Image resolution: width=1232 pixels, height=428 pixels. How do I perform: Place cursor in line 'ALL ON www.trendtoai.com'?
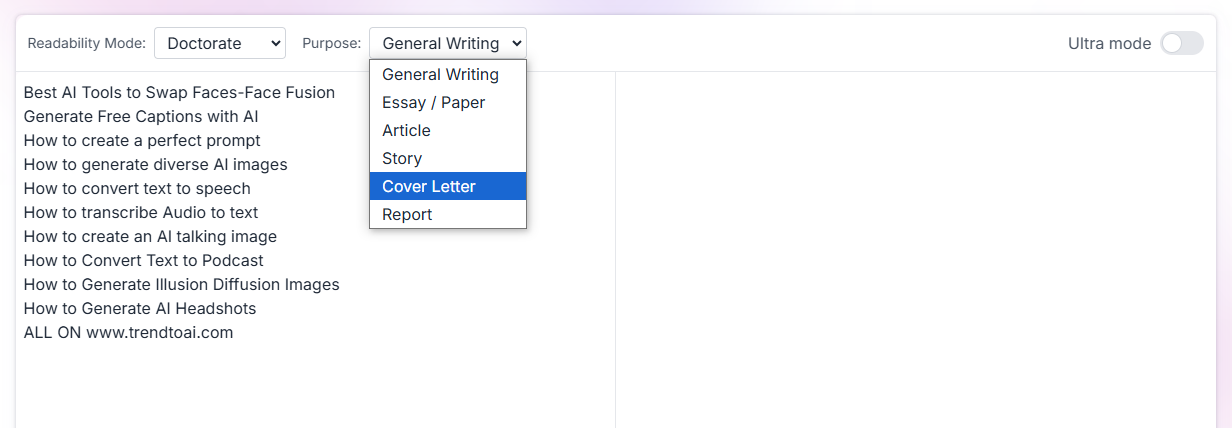click(x=128, y=332)
